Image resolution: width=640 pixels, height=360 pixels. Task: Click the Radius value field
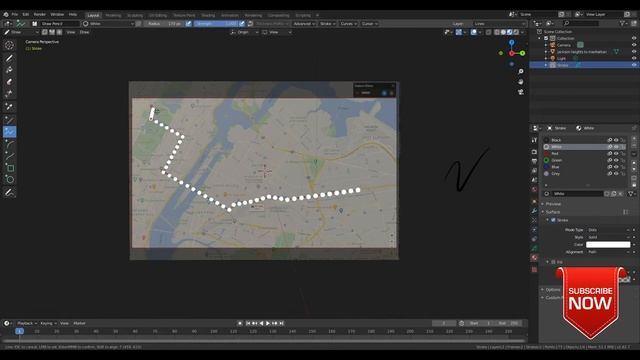165,24
